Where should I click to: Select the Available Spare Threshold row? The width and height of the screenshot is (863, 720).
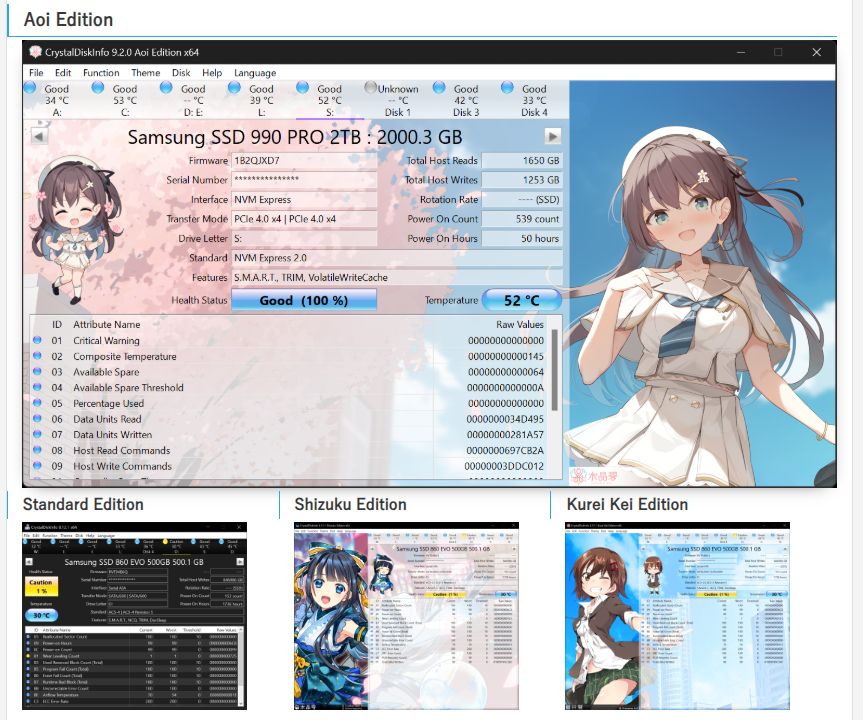[x=290, y=388]
